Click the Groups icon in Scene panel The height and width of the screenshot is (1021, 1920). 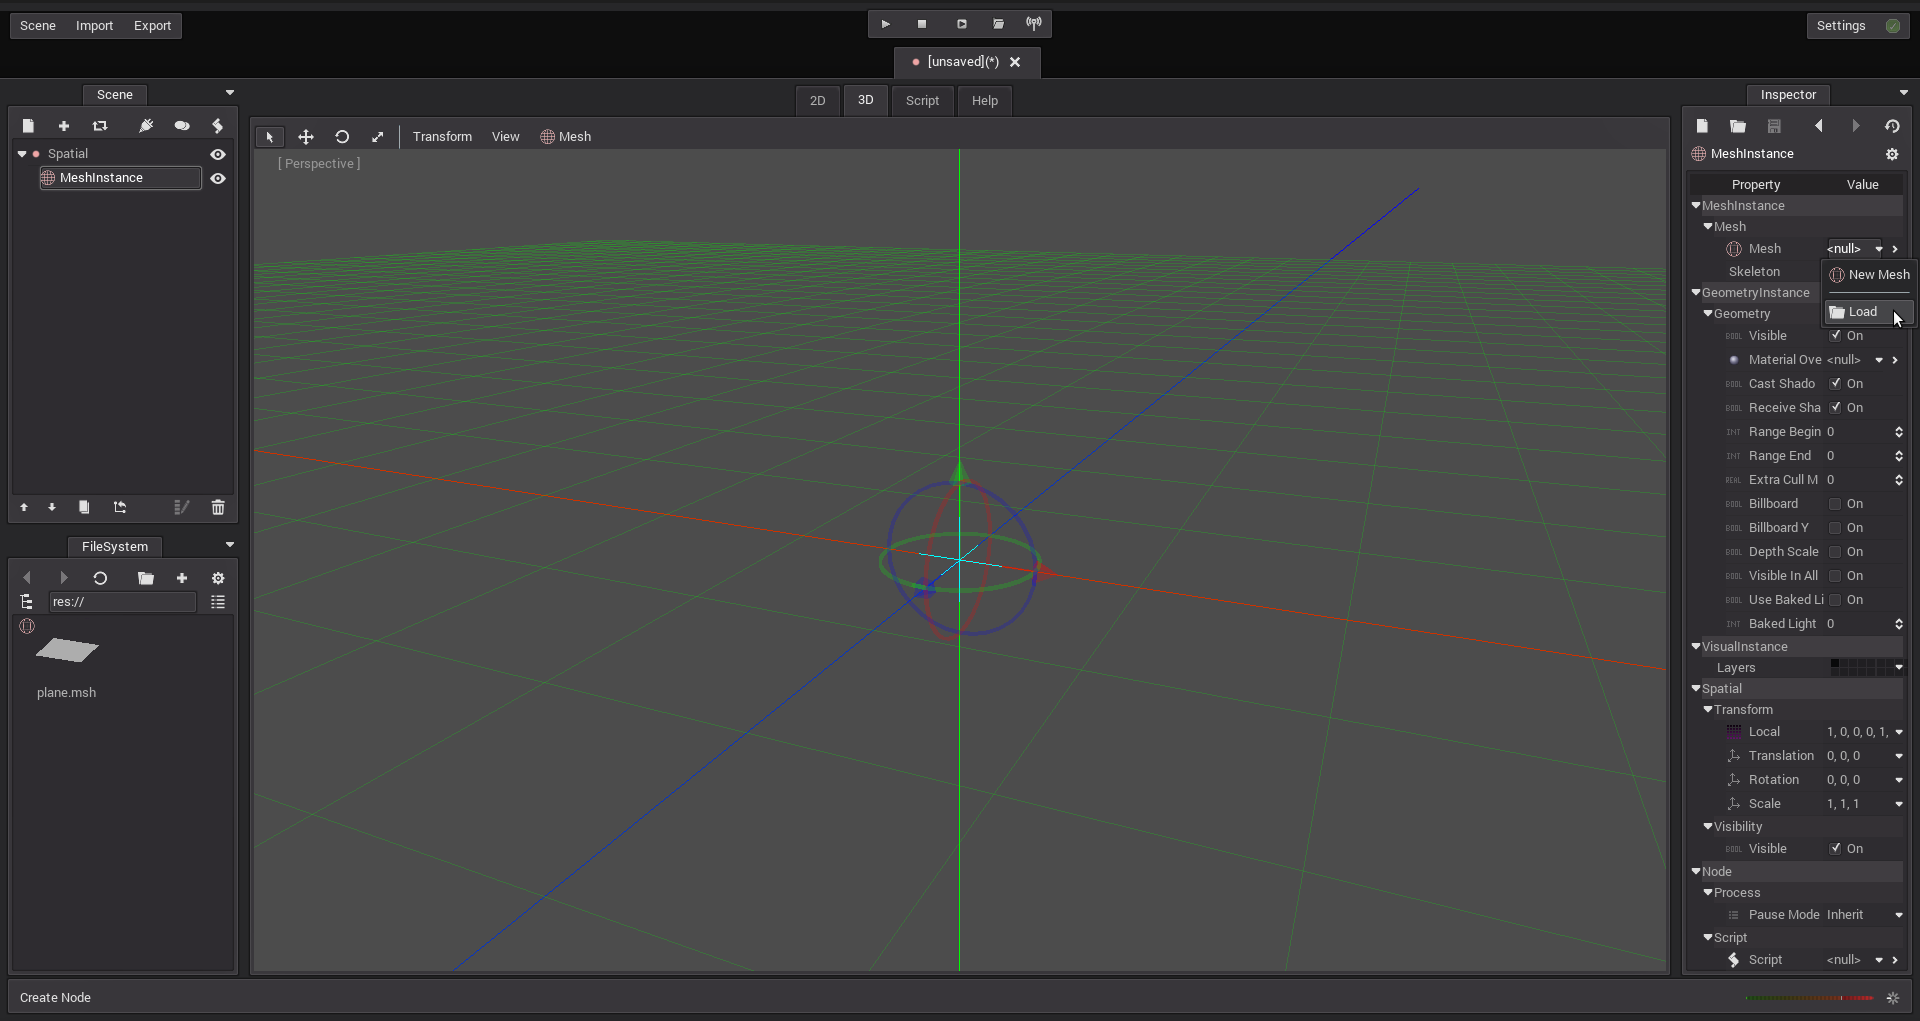click(182, 126)
